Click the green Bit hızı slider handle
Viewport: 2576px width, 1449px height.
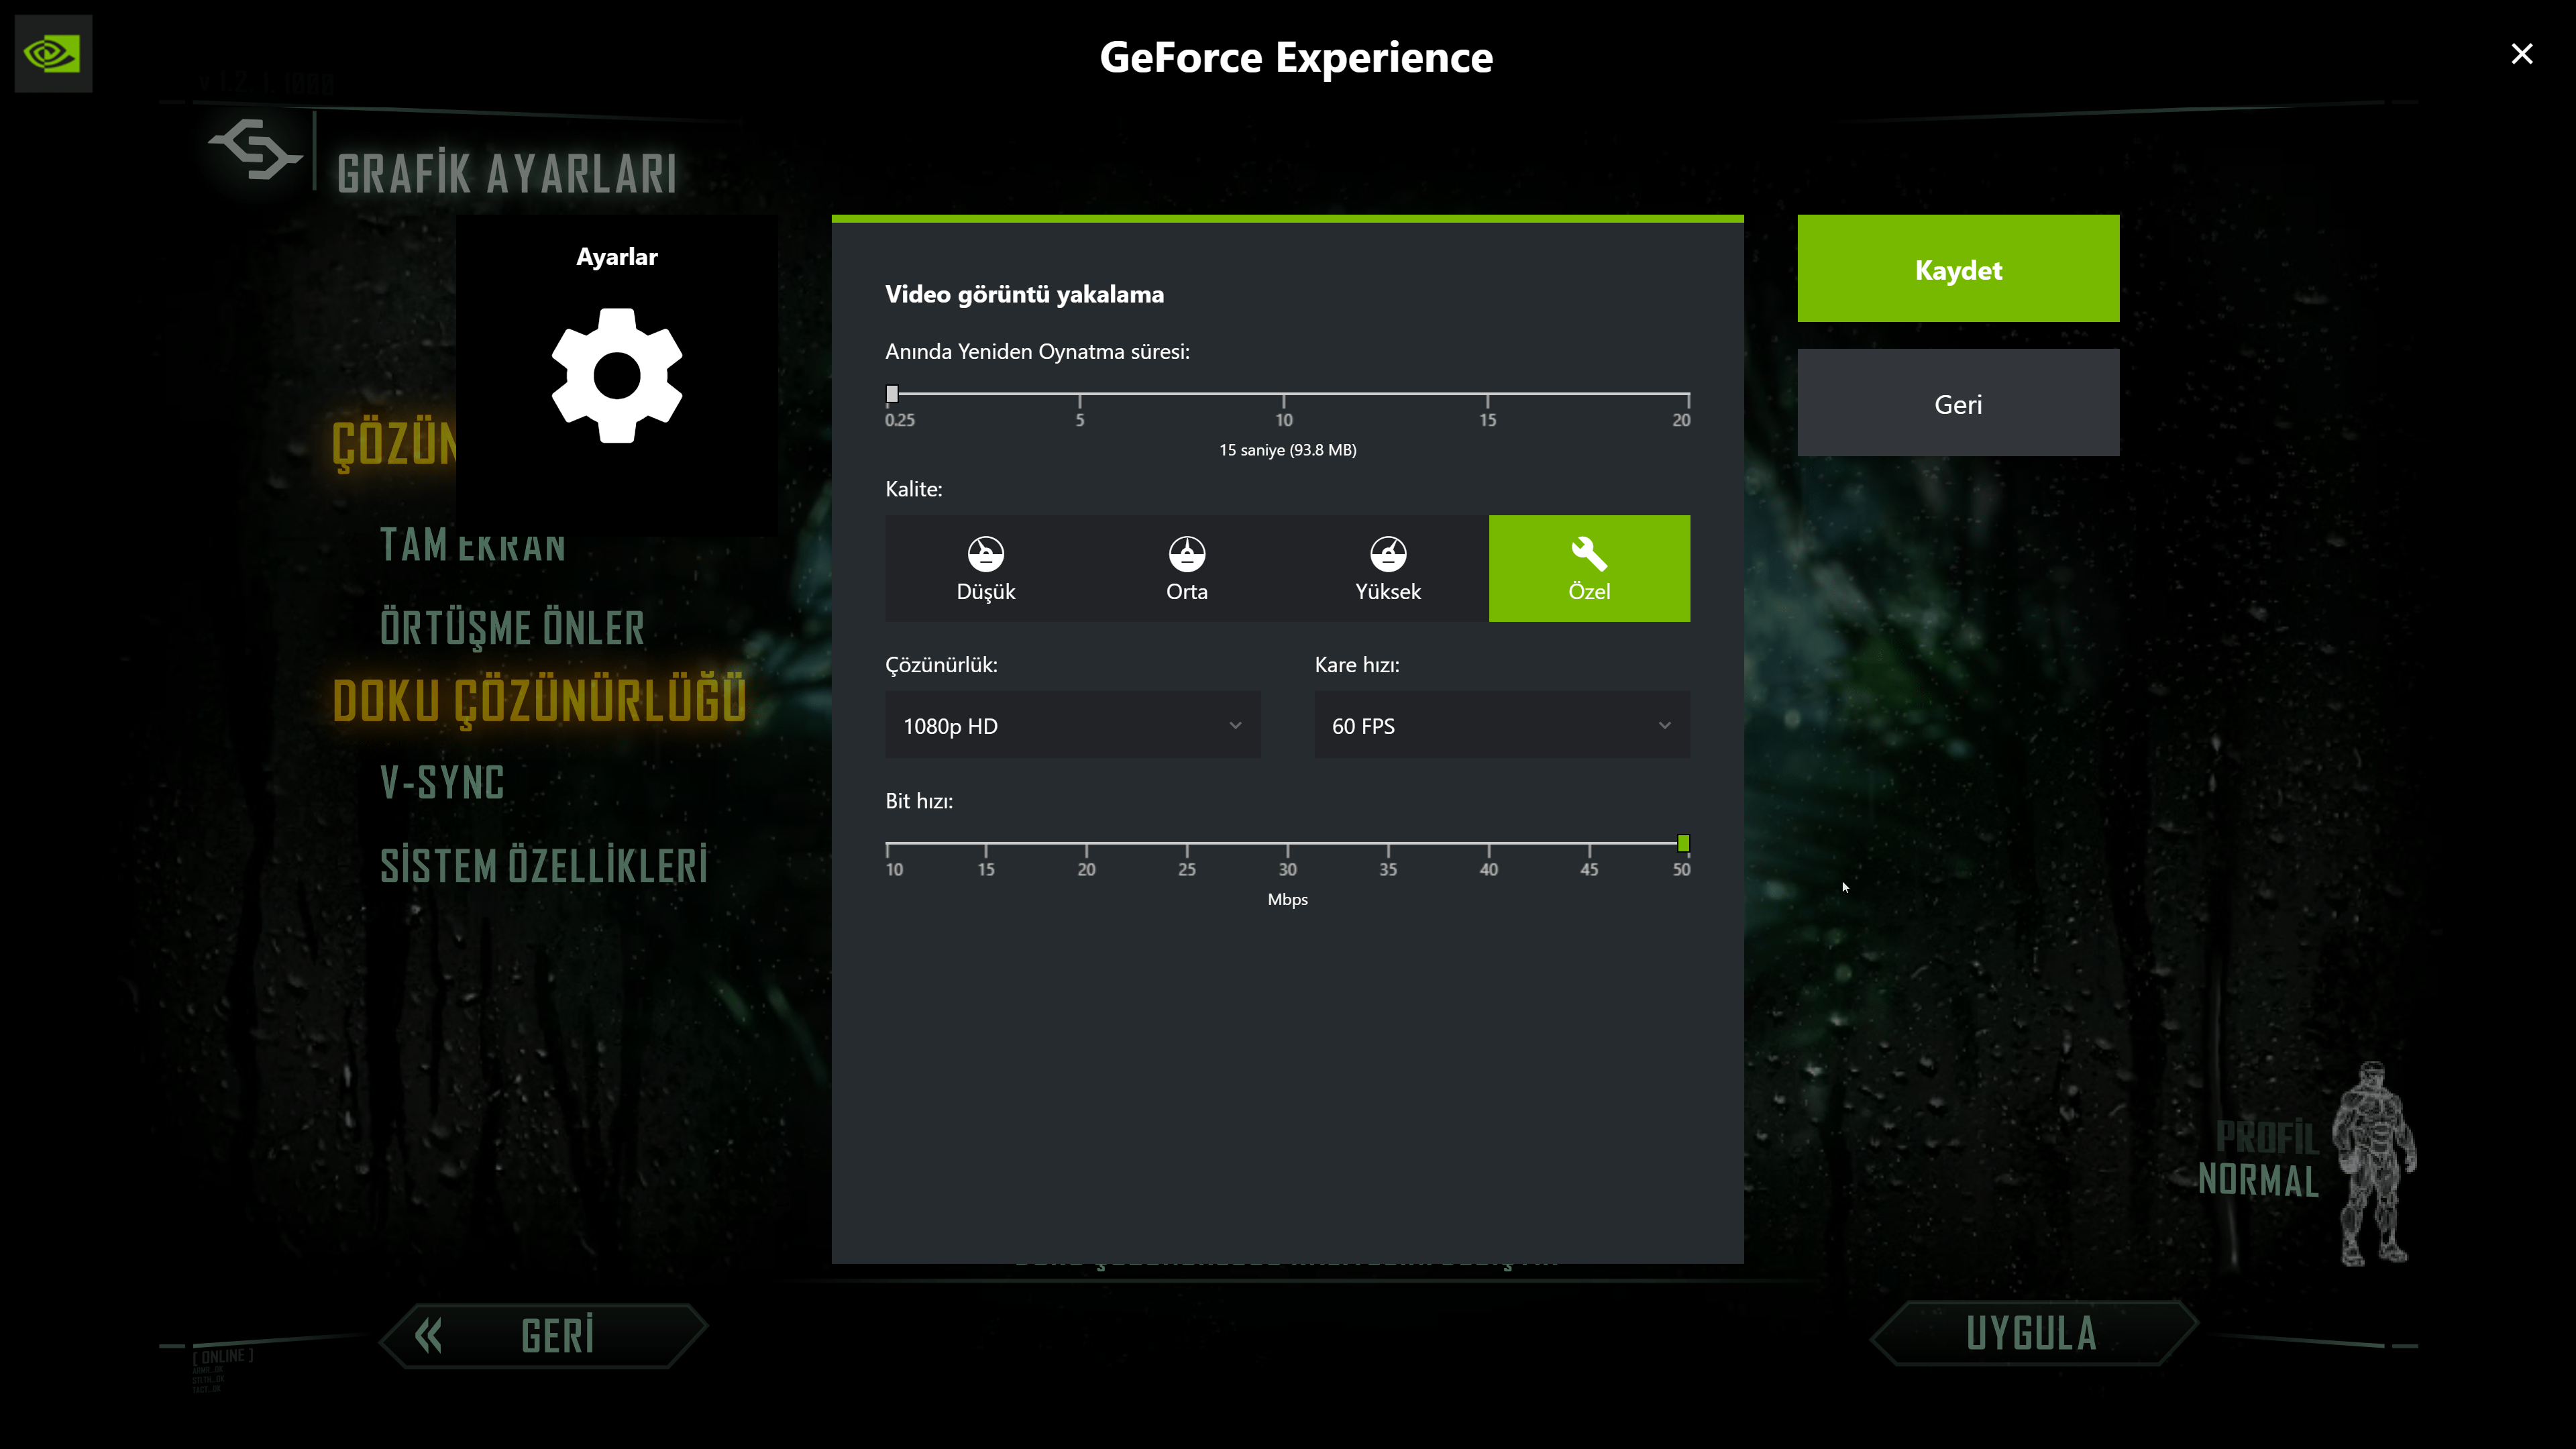pyautogui.click(x=1683, y=843)
